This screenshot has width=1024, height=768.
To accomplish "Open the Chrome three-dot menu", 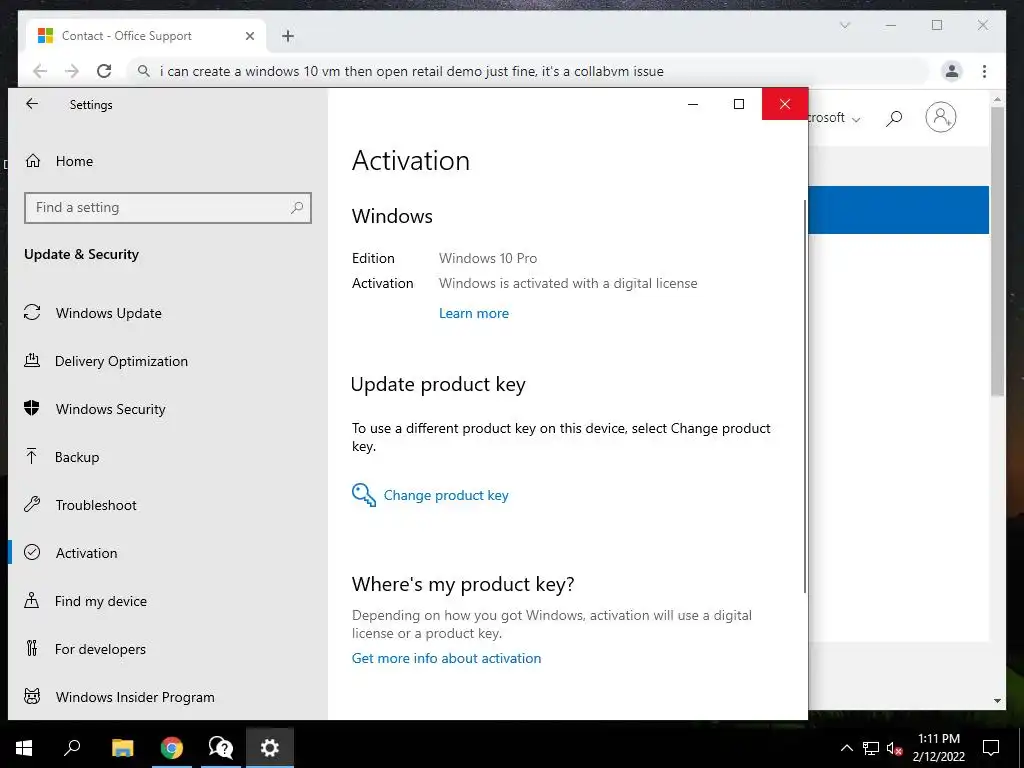I will [x=984, y=71].
